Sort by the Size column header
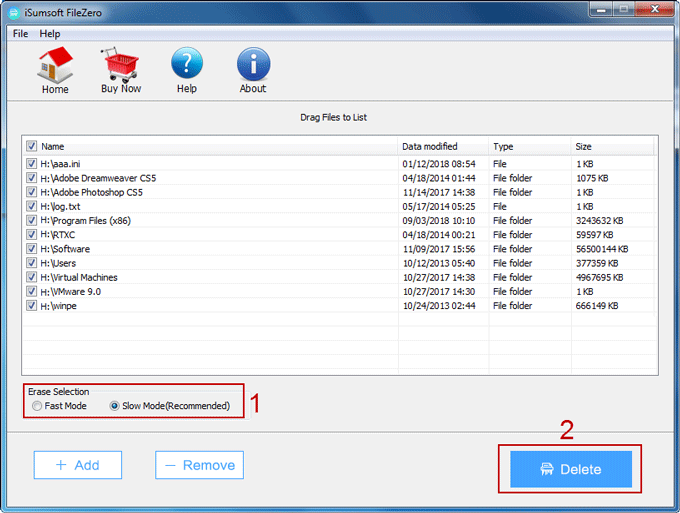Image resolution: width=680 pixels, height=513 pixels. [583, 147]
